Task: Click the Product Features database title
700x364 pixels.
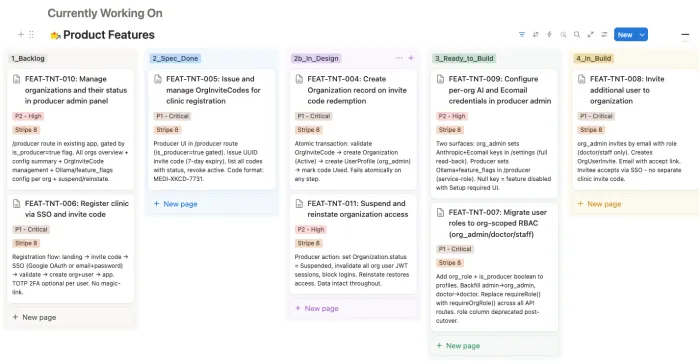Action: 108,35
